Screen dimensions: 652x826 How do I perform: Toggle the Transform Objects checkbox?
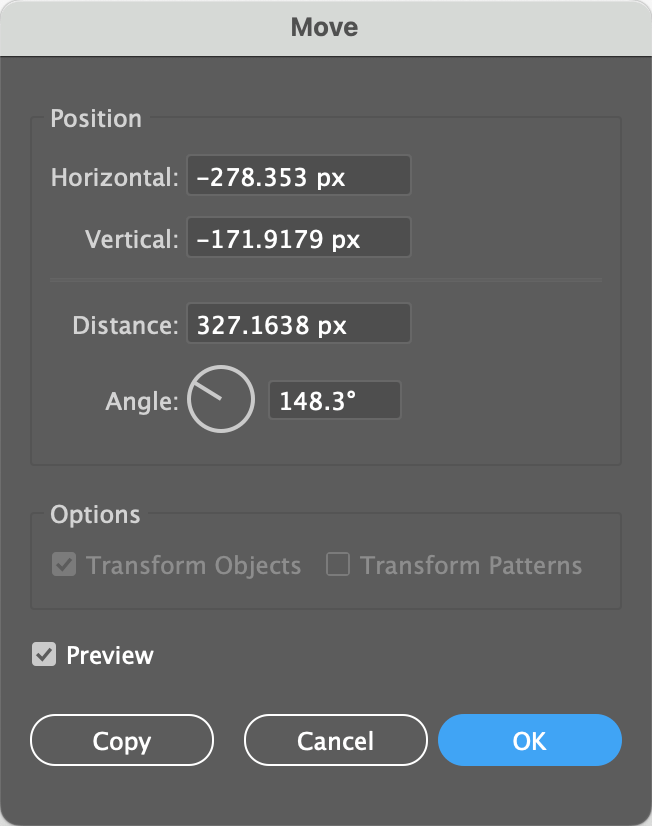pos(64,565)
